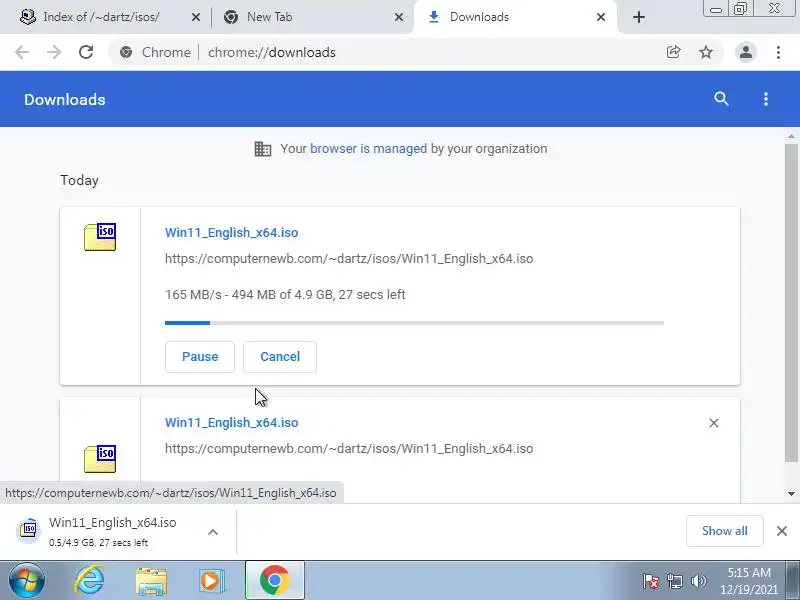This screenshot has height=600, width=800.
Task: Click the ISO icon in the download shelf
Action: pyautogui.click(x=29, y=530)
